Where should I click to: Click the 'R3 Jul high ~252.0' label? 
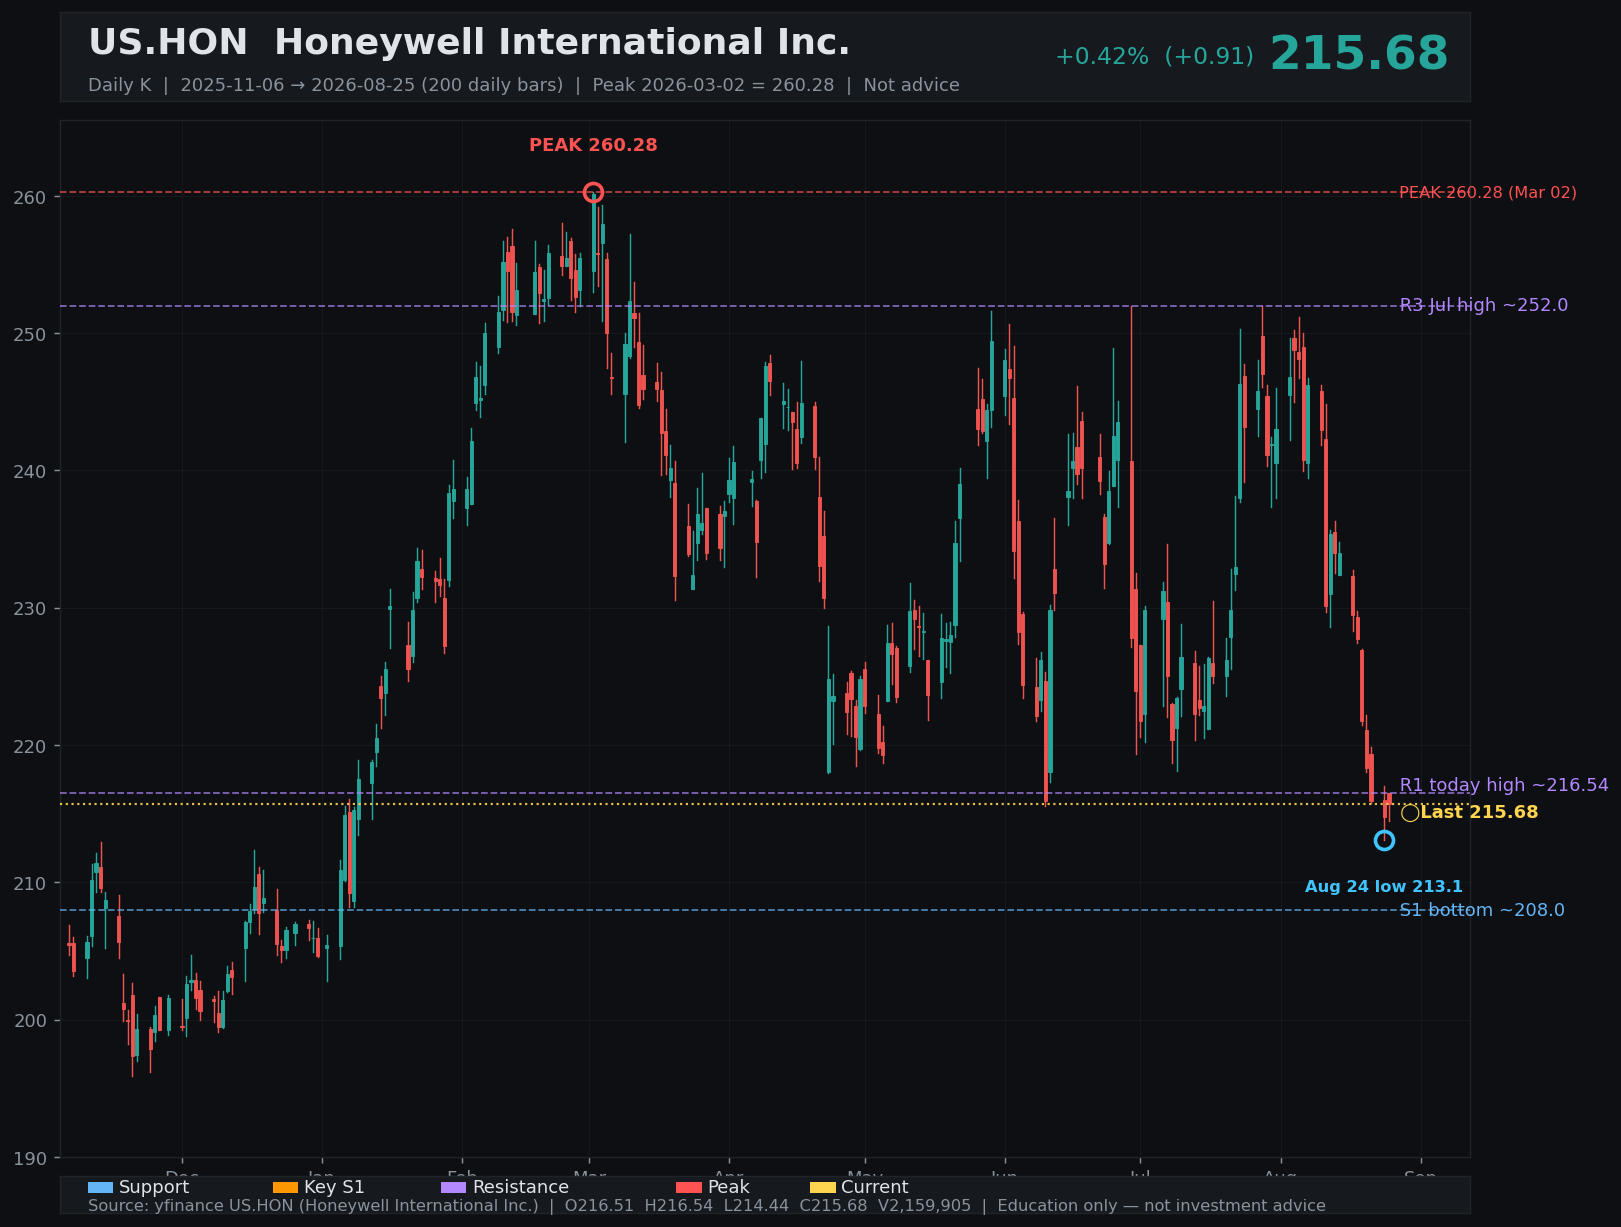click(1484, 305)
